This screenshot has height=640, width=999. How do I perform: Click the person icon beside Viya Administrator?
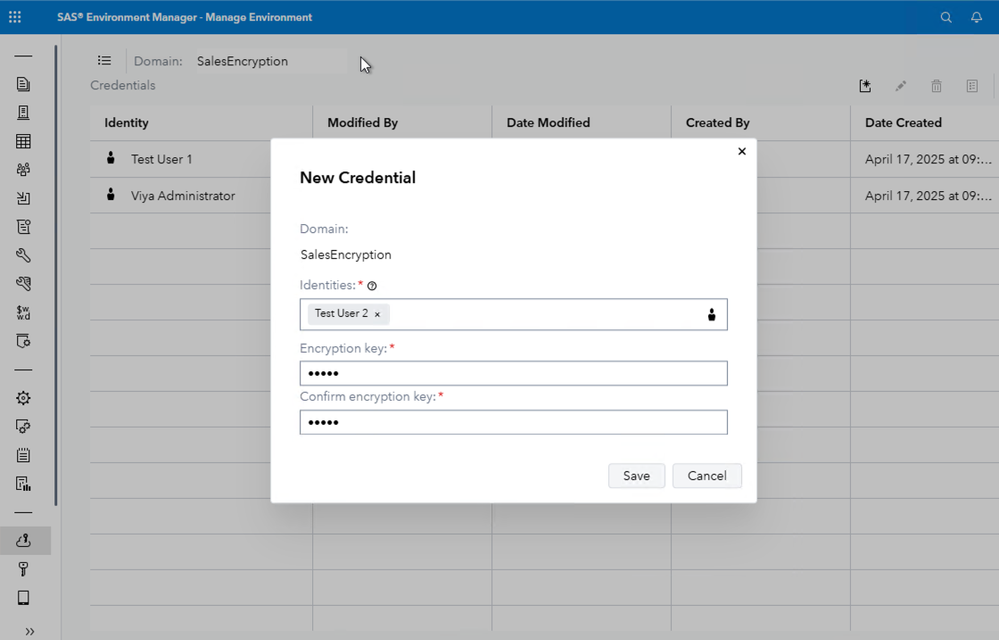coord(111,194)
